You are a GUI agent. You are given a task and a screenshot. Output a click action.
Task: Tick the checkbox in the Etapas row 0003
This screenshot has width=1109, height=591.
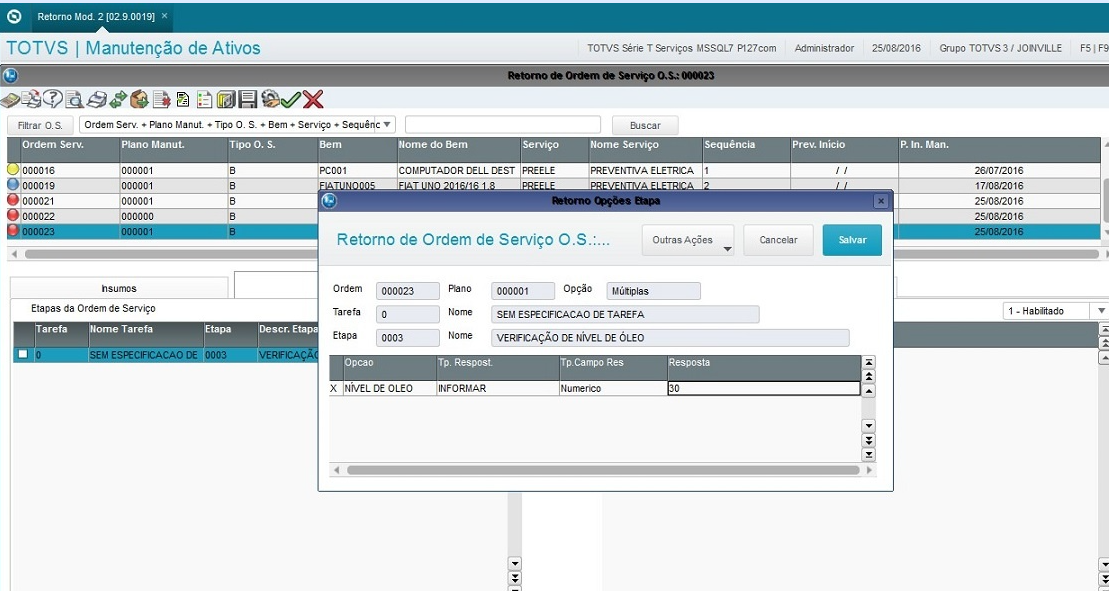point(23,354)
